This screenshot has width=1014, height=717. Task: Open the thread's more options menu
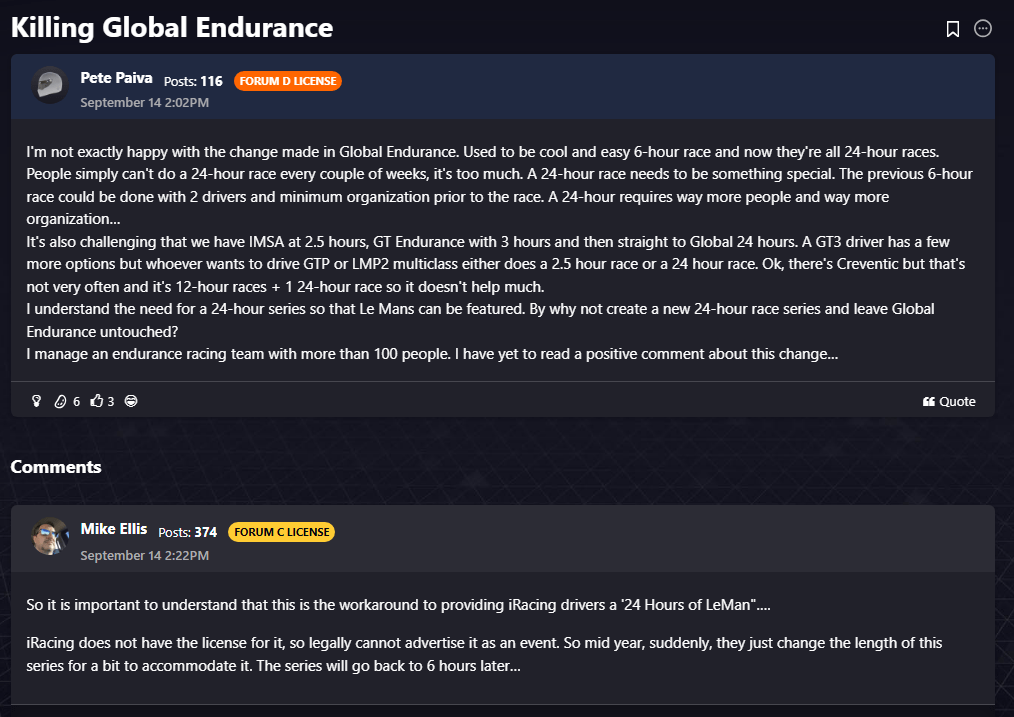[983, 29]
